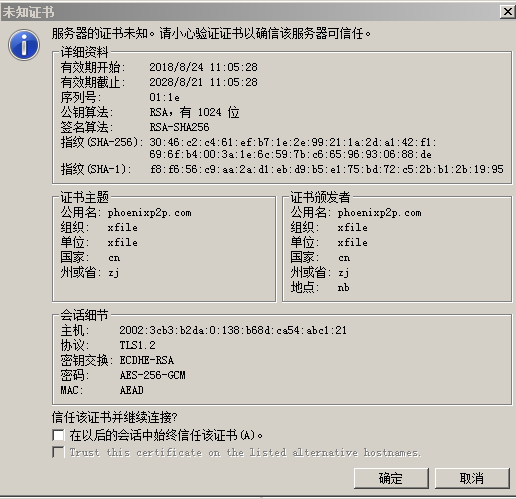516x499 pixels.
Task: Click cipher value AES-256-GCM
Action: [152, 375]
